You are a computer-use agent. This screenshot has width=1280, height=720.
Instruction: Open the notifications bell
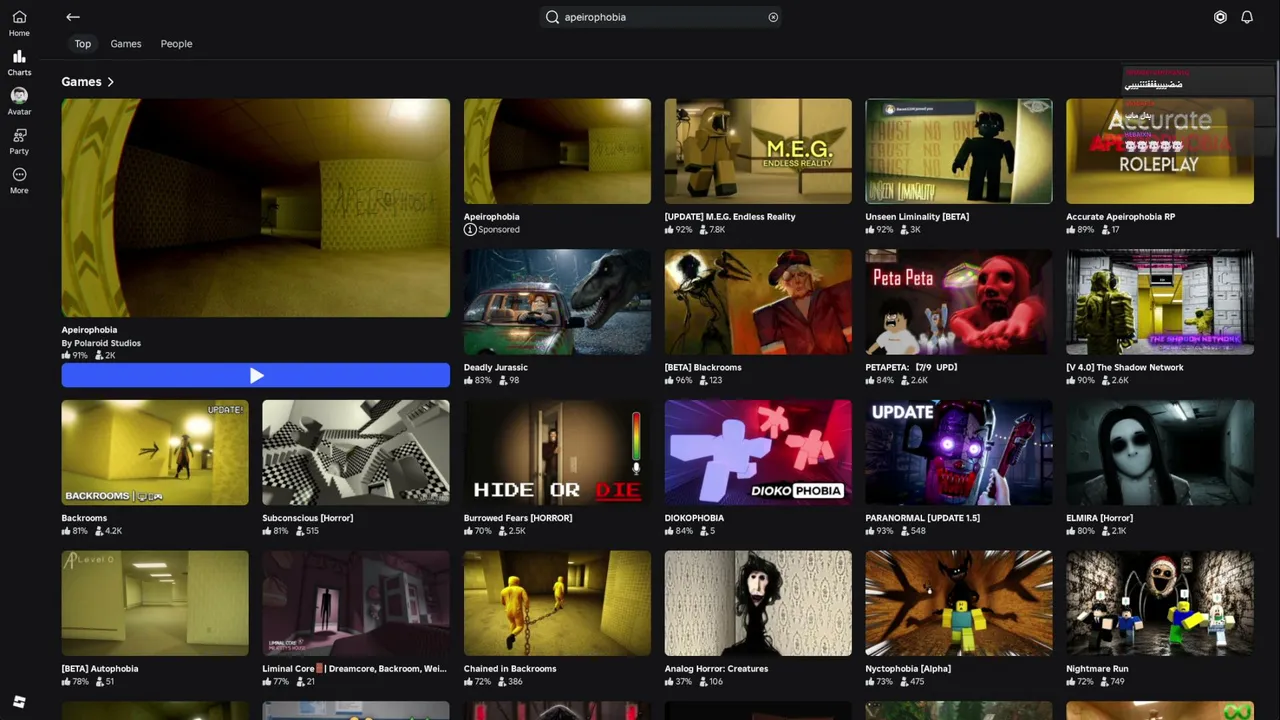click(1247, 17)
